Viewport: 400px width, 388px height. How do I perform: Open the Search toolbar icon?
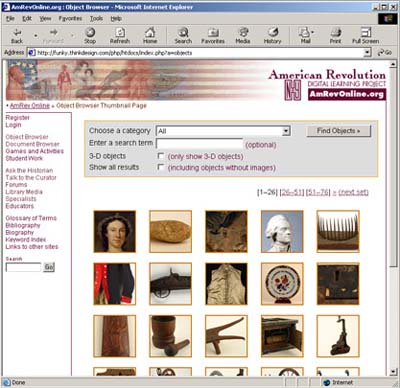pos(183,36)
